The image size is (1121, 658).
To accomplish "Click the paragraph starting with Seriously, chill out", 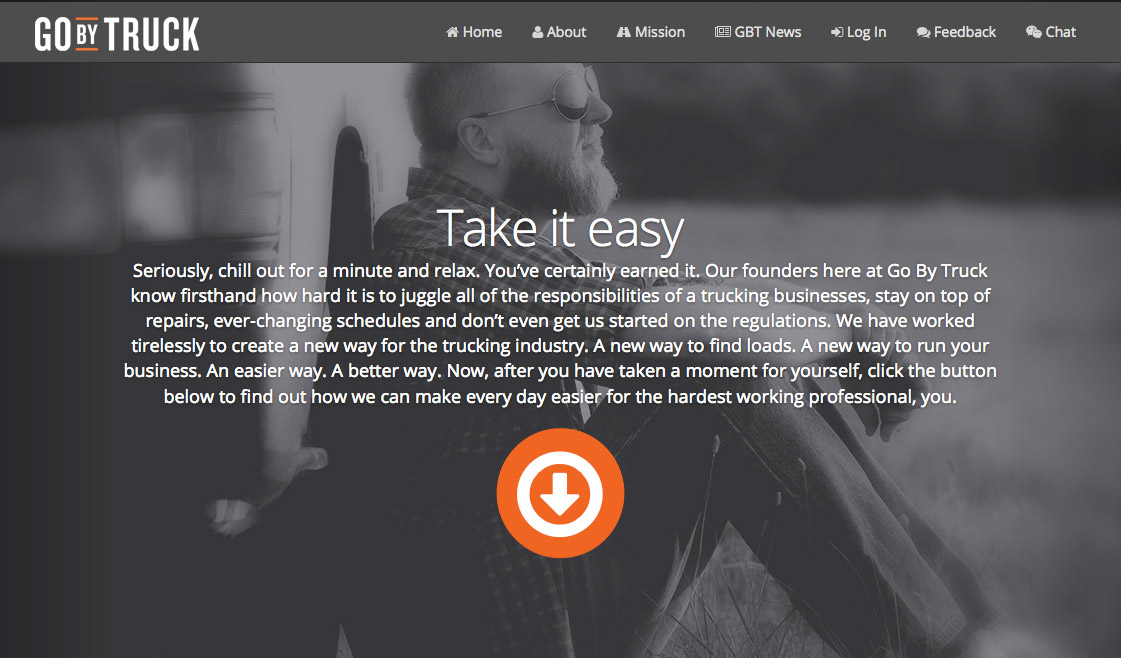I will click(x=560, y=333).
